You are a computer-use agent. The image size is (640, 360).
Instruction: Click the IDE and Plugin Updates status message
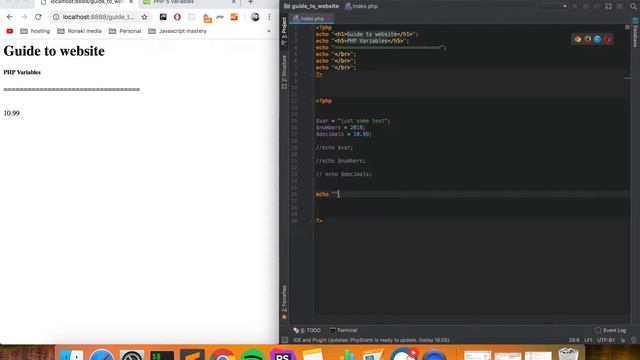point(371,340)
